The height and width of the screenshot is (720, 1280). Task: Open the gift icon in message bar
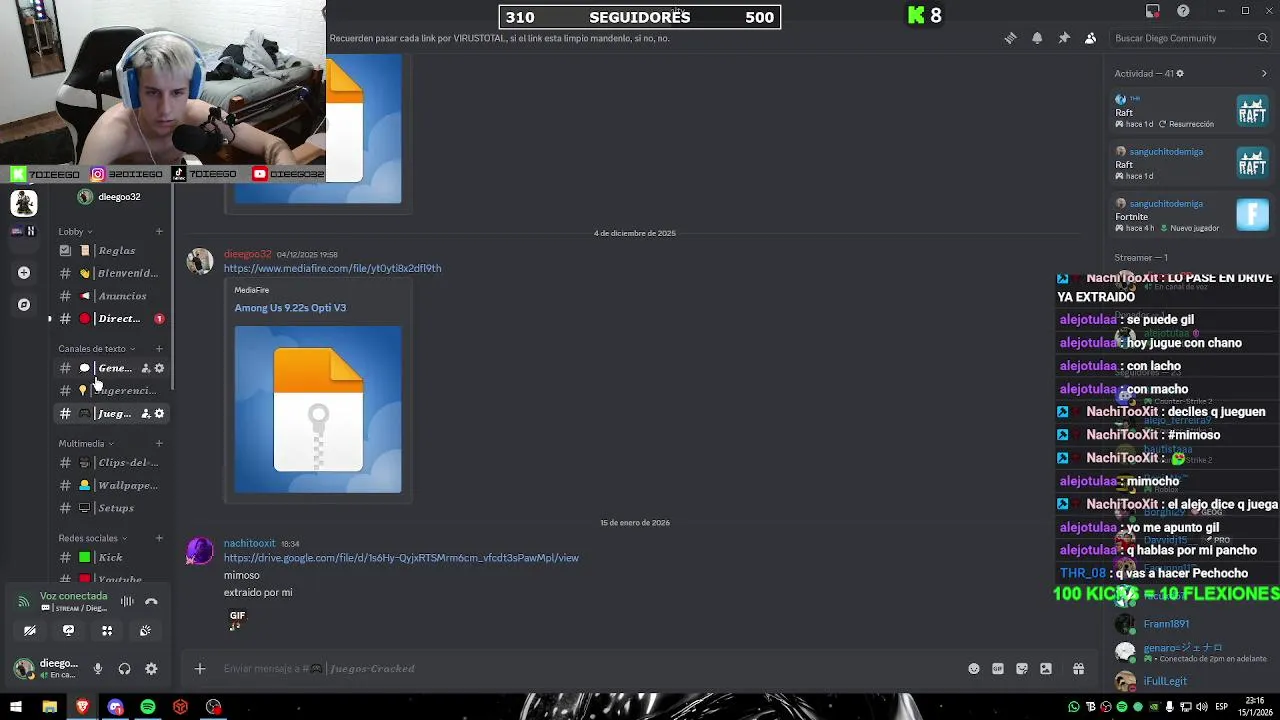1078,669
